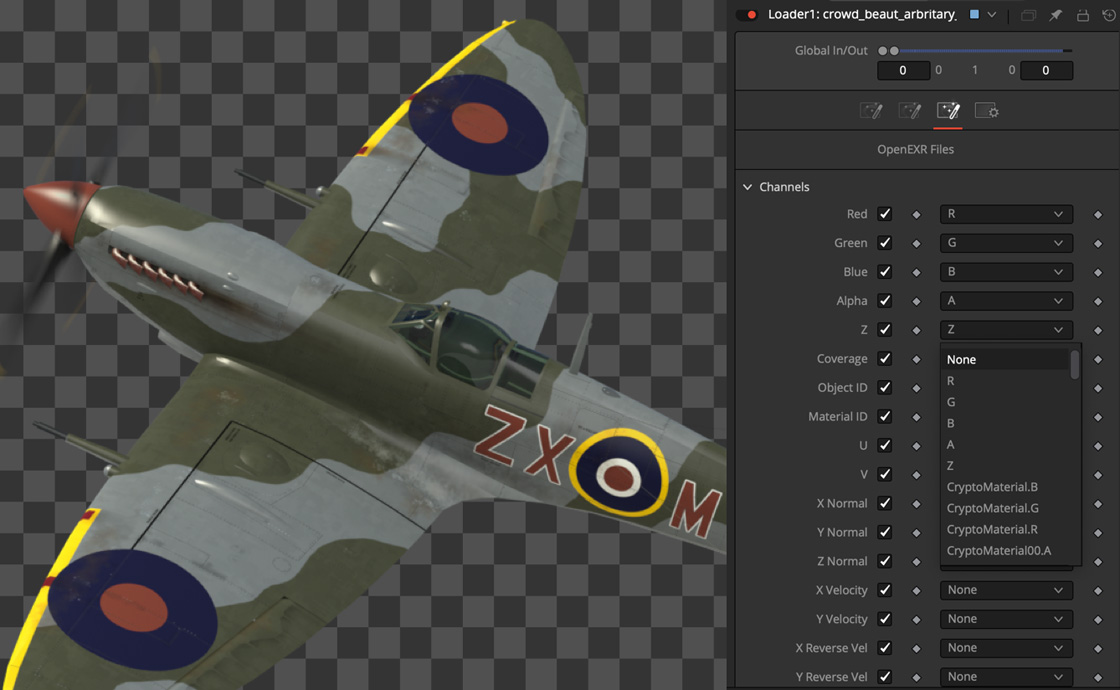The image size is (1120, 690).
Task: Click the versions icon in Inspector header
Action: pos(1028,15)
